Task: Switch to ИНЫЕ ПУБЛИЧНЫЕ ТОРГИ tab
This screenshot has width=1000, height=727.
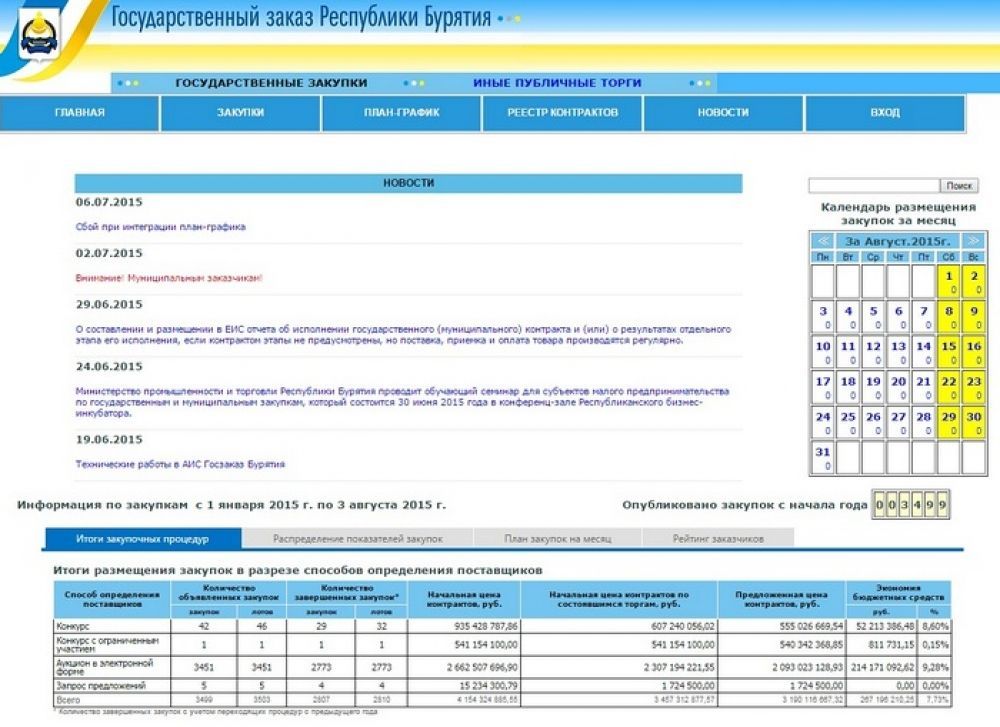Action: 557,83
